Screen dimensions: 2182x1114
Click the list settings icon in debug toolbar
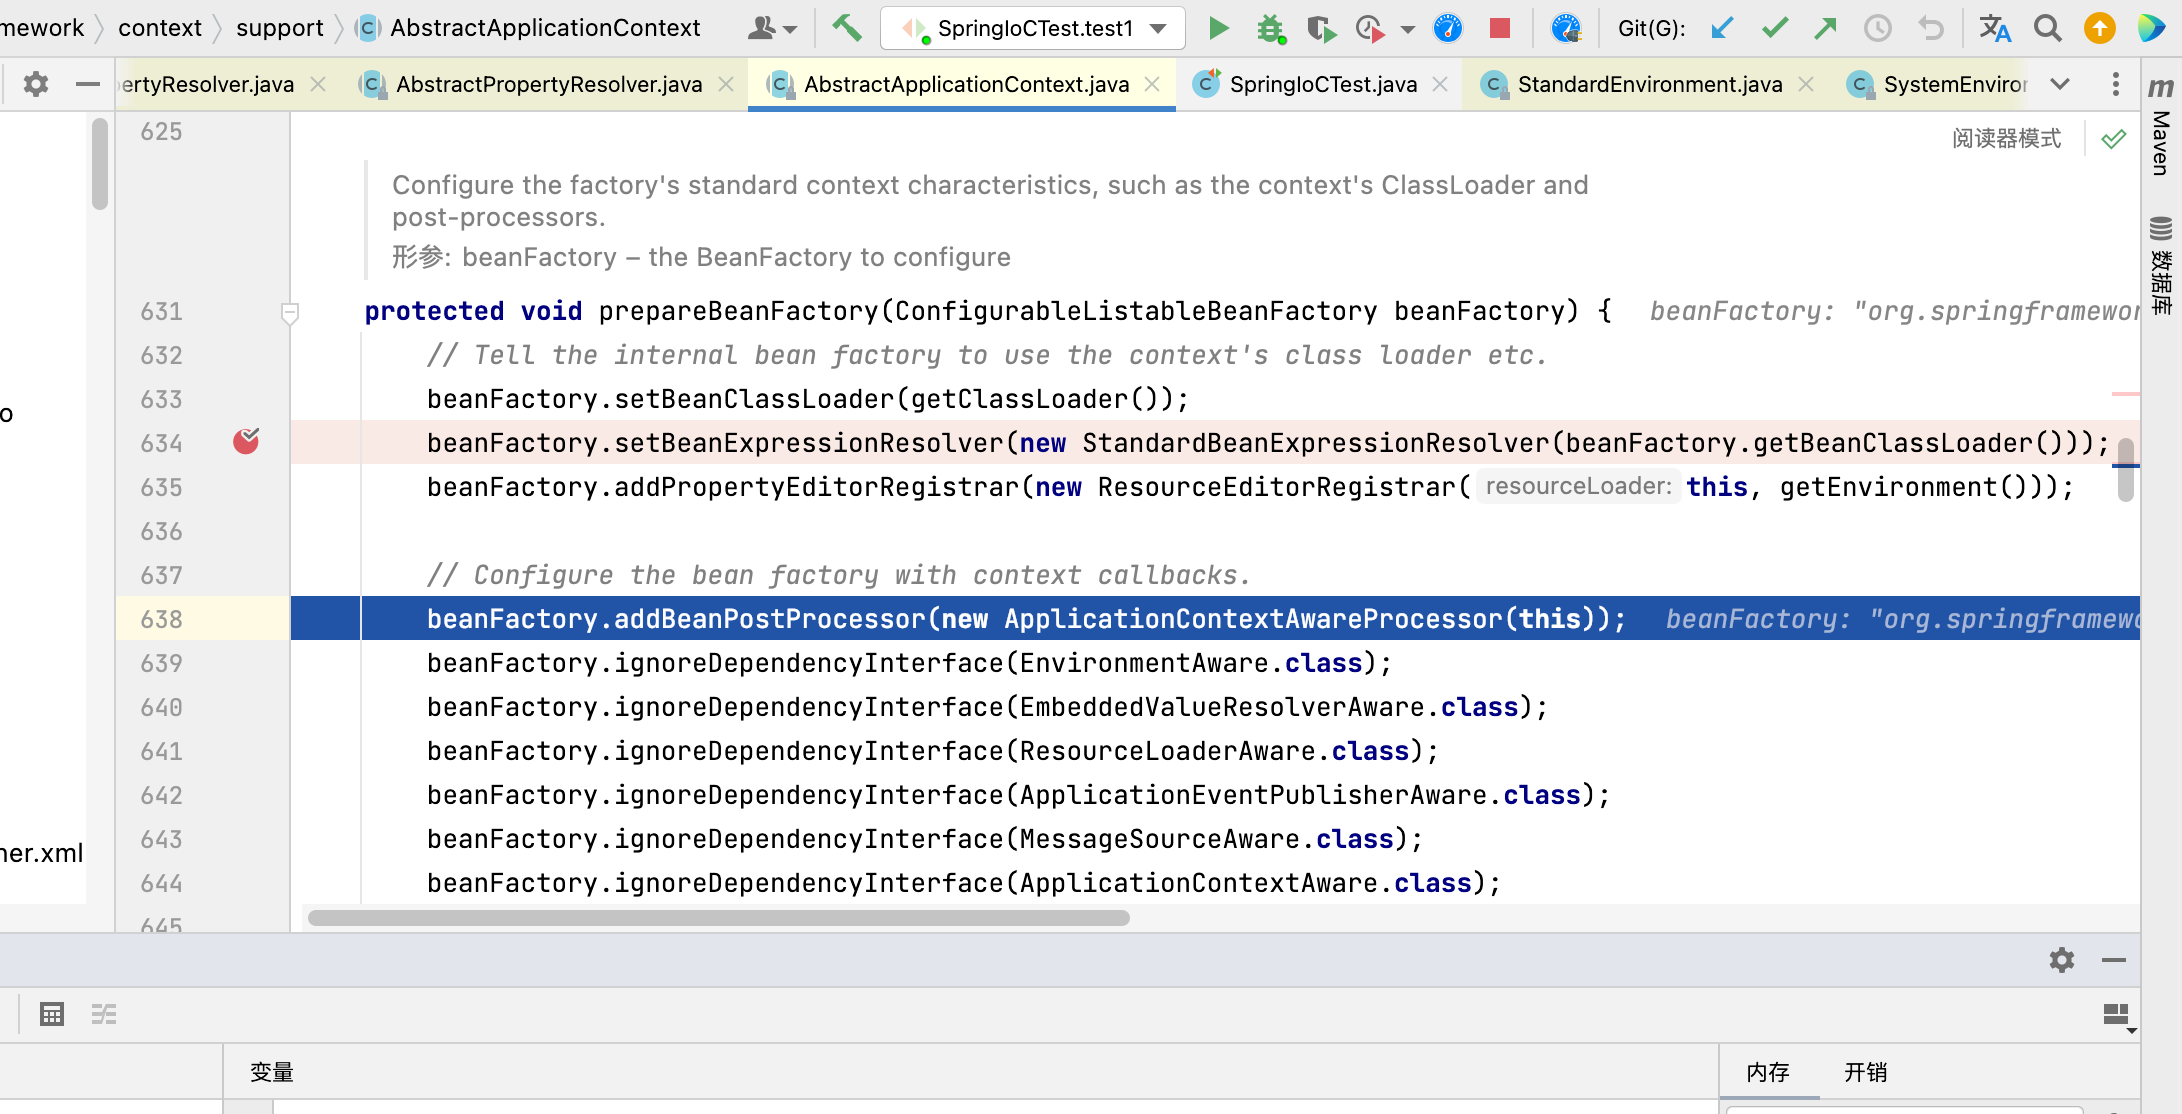tap(104, 1014)
